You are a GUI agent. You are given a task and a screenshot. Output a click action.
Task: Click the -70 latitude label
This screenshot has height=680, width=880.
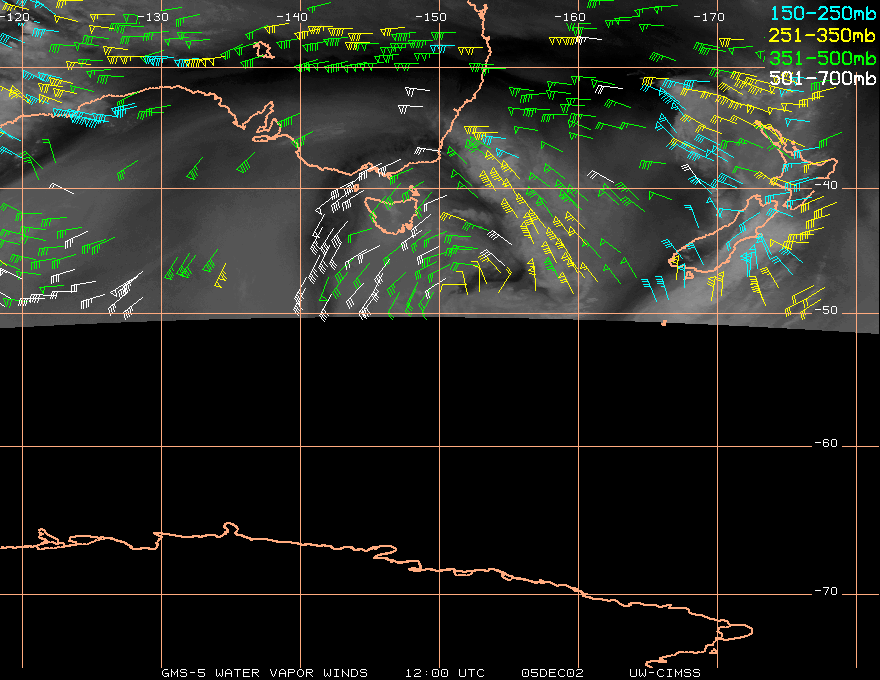click(826, 591)
